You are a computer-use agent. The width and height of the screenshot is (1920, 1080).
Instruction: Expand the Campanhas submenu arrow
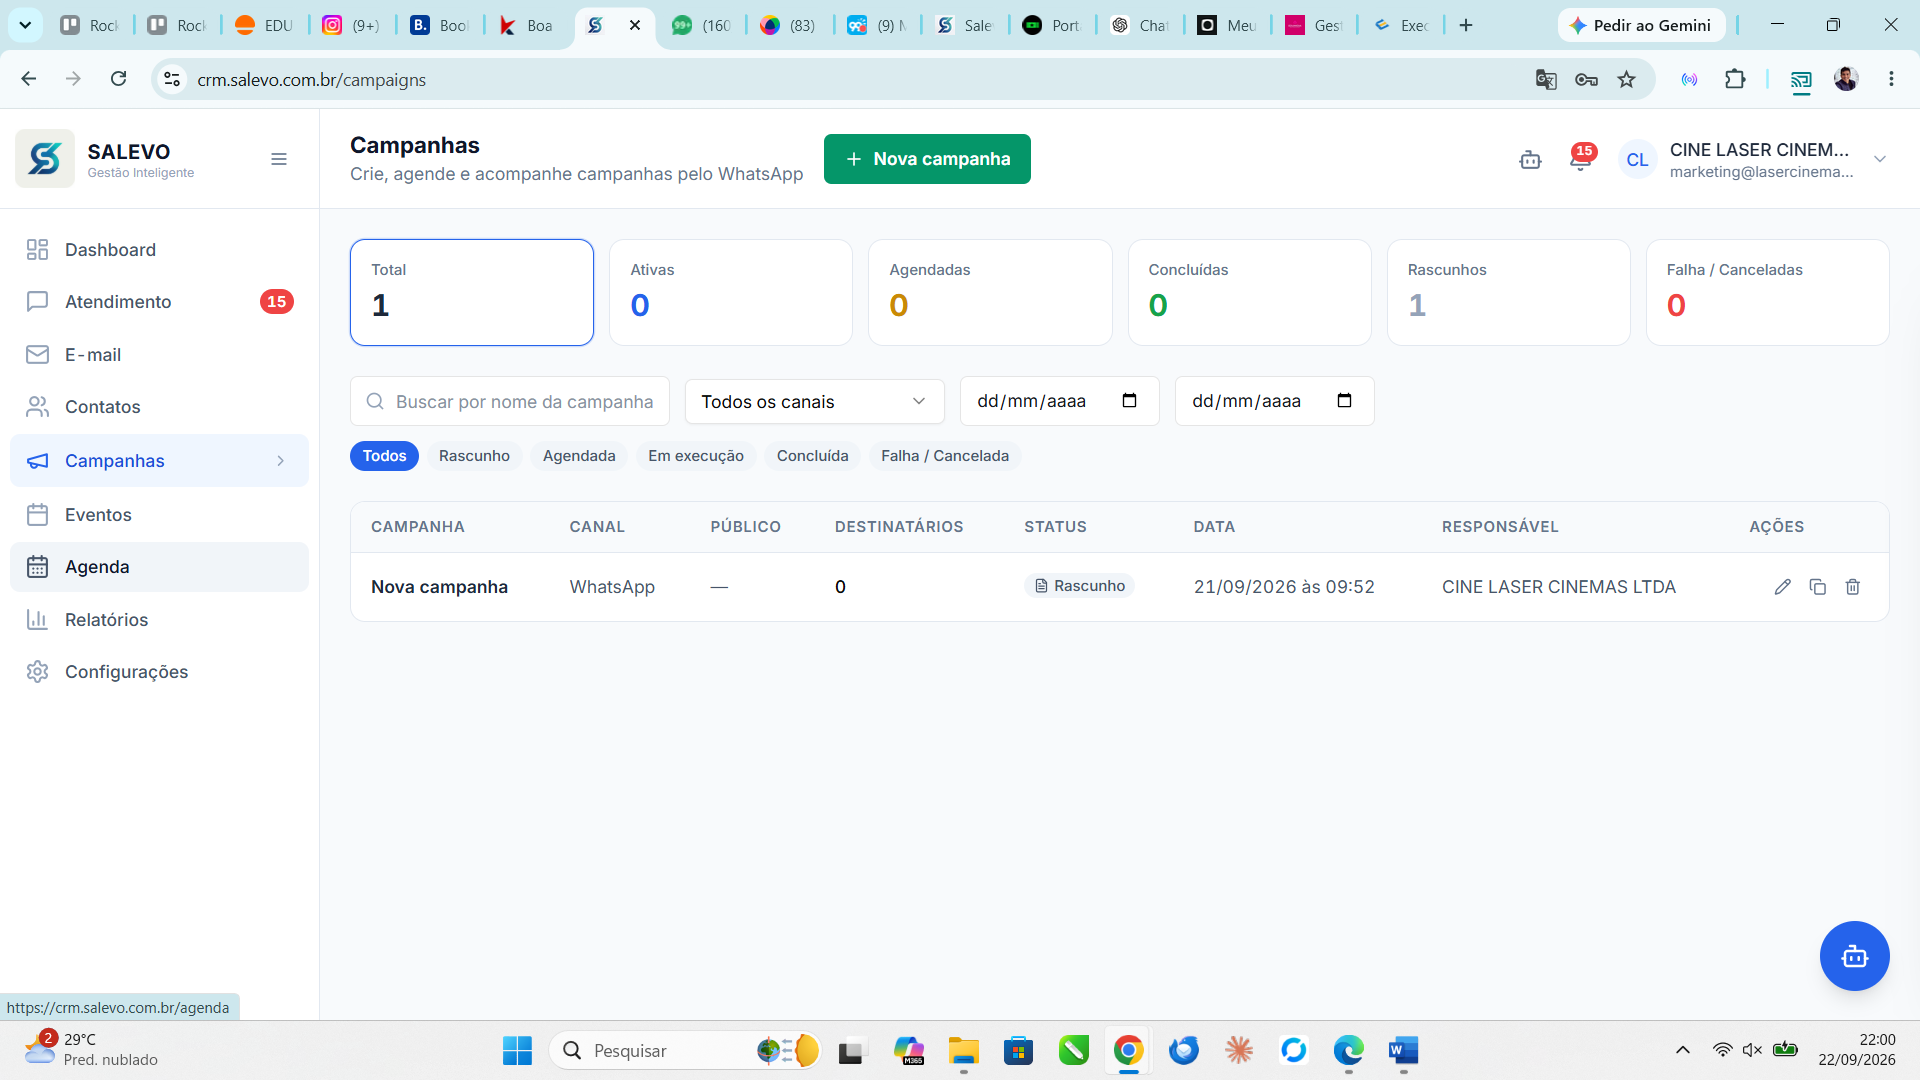[281, 461]
